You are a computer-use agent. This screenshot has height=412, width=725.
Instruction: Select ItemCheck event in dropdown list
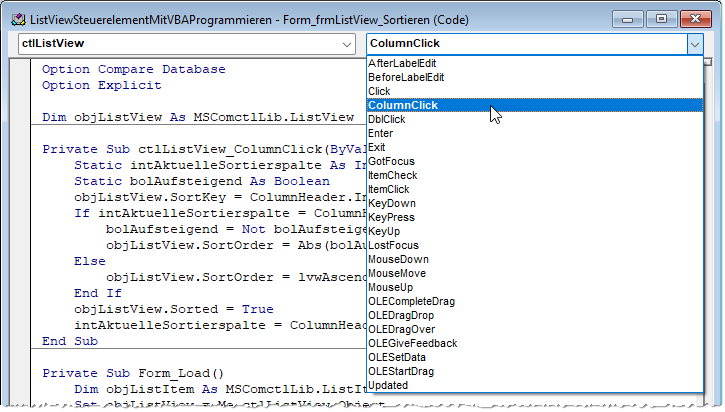pyautogui.click(x=393, y=175)
